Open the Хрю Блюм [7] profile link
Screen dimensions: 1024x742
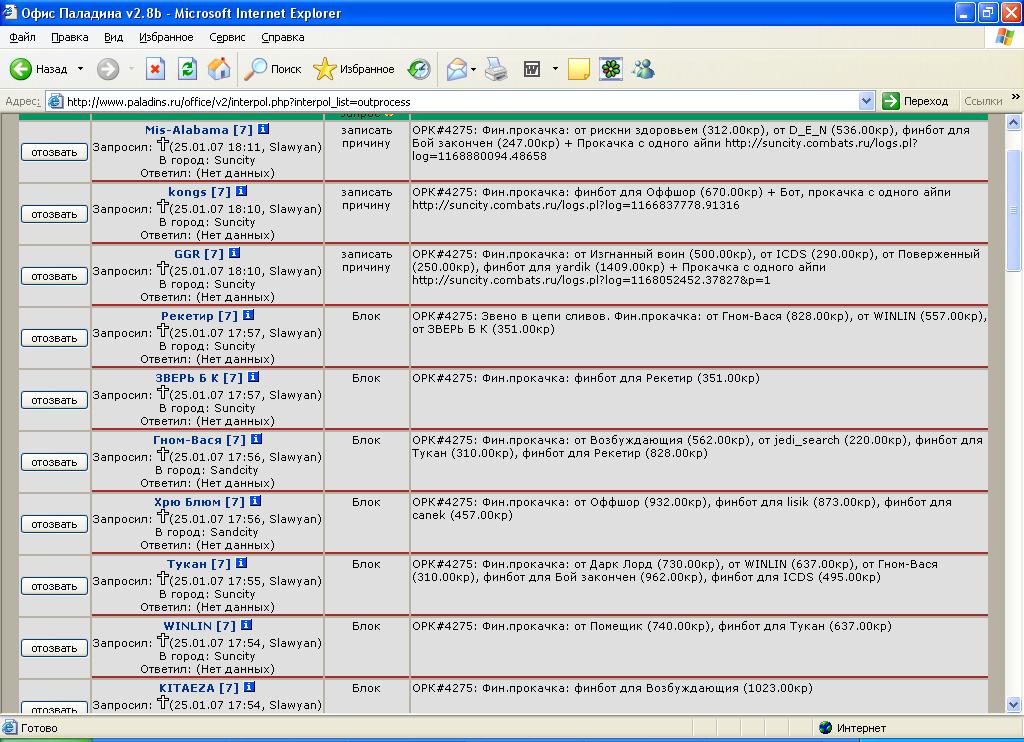click(199, 502)
